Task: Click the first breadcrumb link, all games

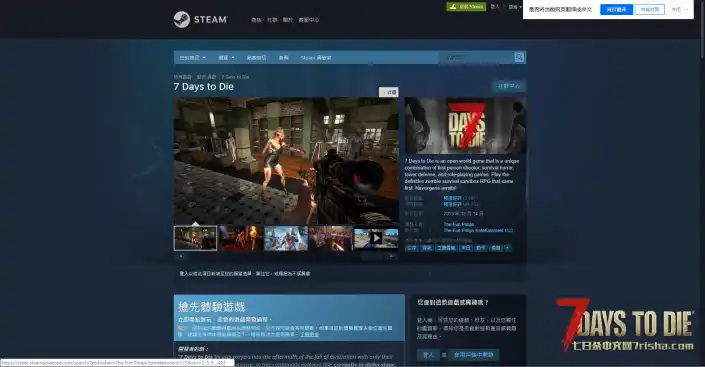Action: 183,77
